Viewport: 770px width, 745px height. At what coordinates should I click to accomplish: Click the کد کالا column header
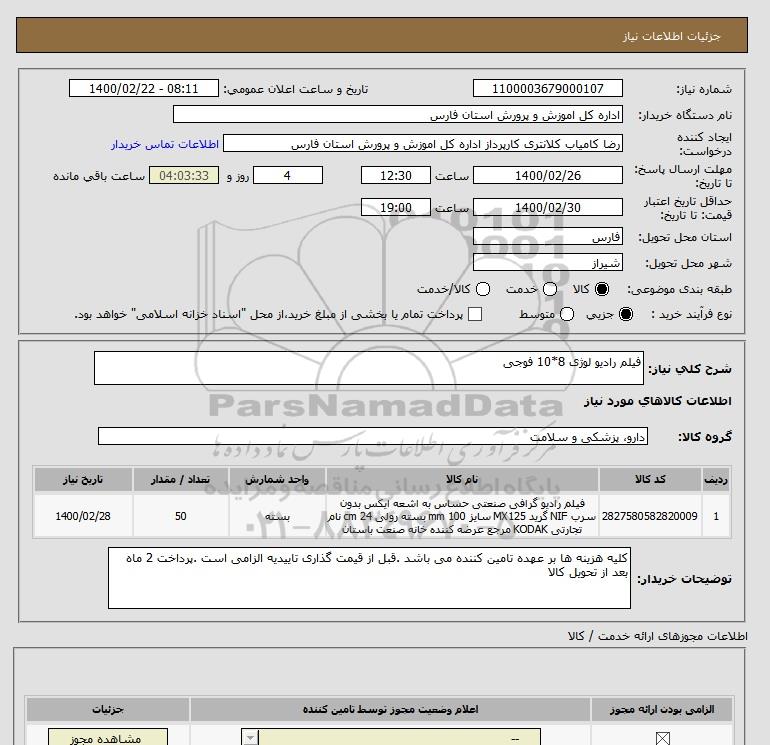tap(650, 479)
